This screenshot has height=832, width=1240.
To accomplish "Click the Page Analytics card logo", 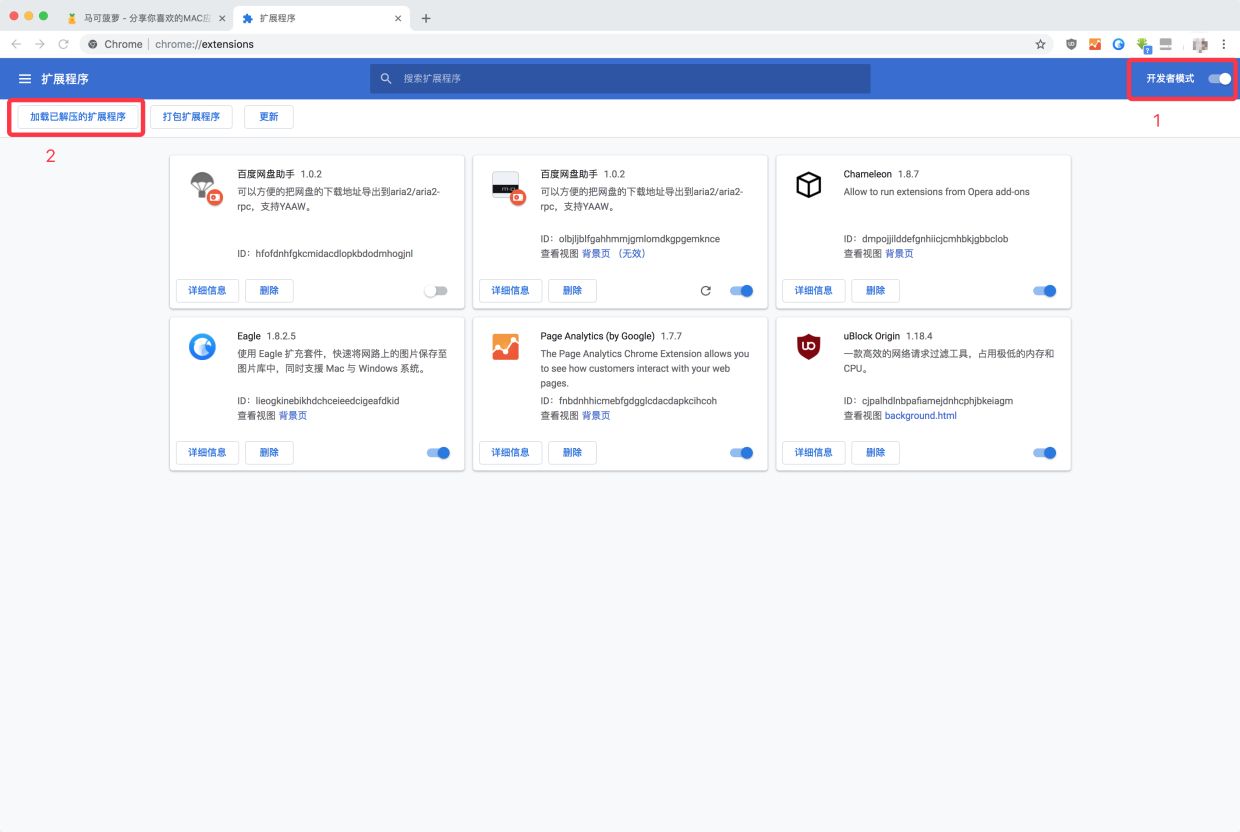I will (x=505, y=347).
